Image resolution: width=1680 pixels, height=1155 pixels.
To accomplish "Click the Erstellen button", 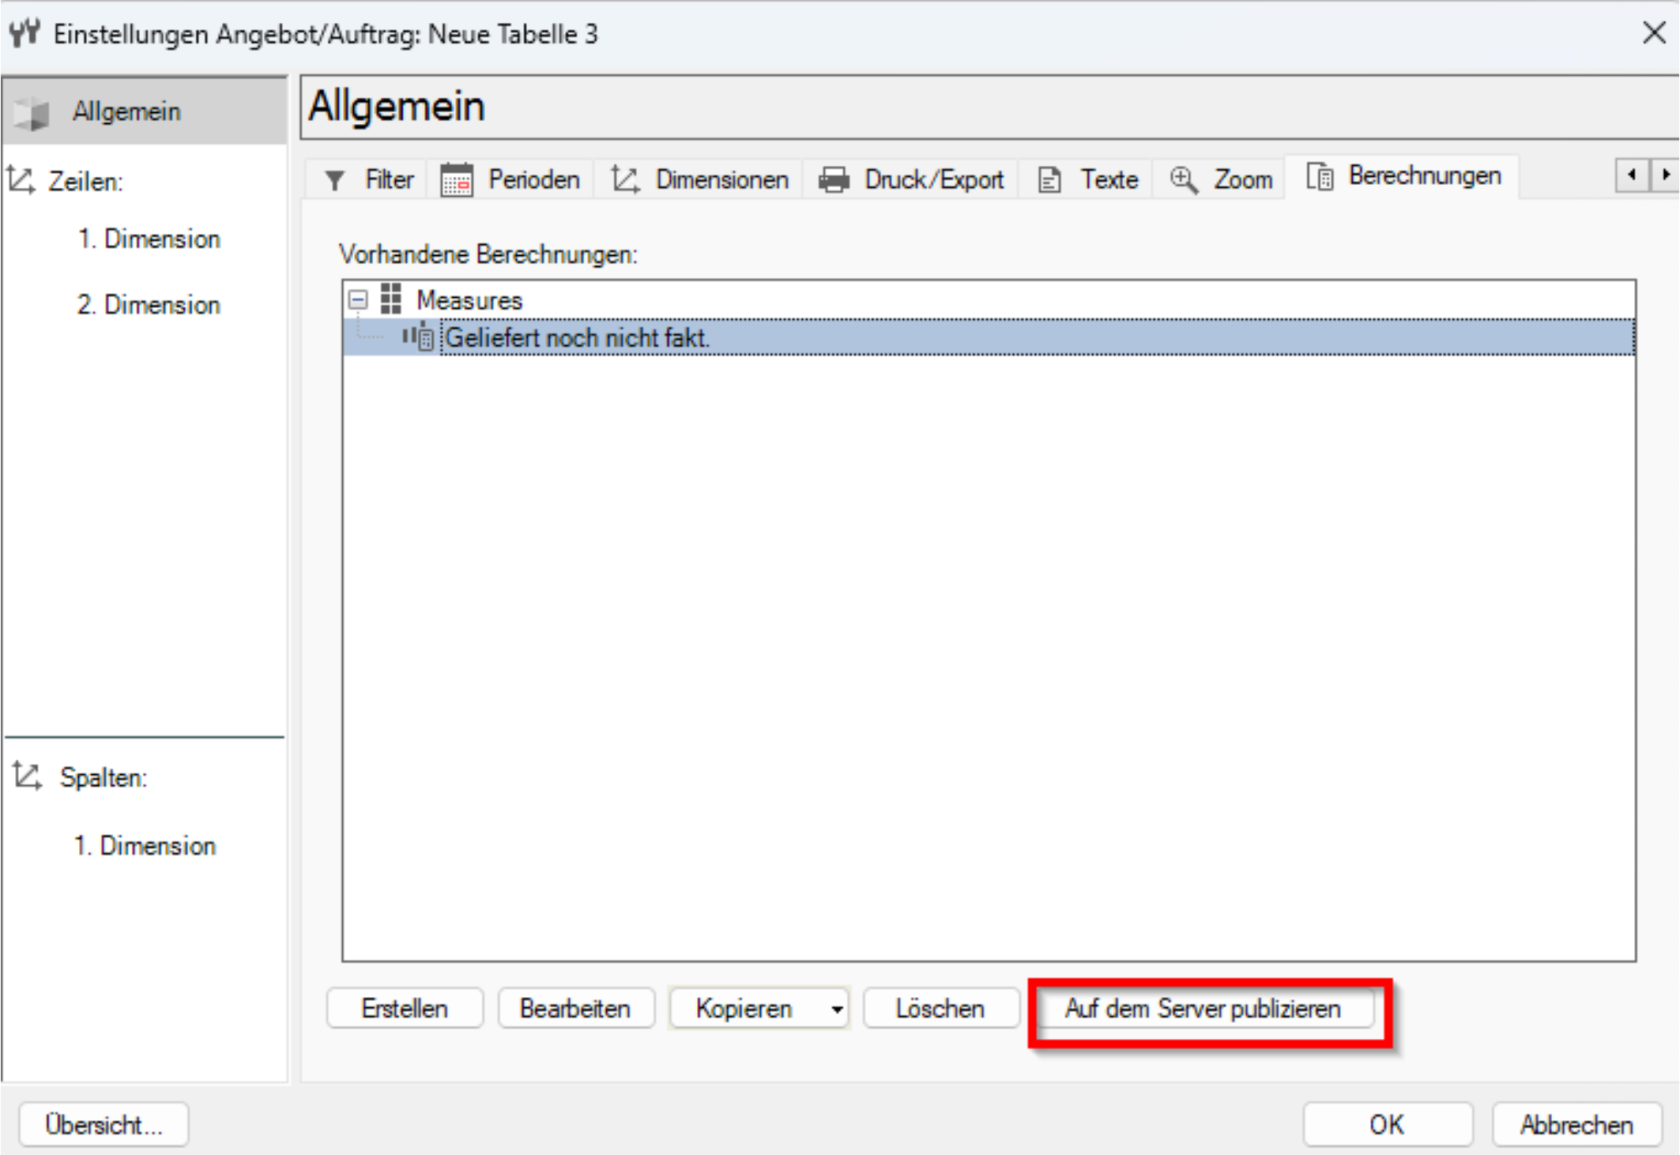I will pyautogui.click(x=405, y=1008).
